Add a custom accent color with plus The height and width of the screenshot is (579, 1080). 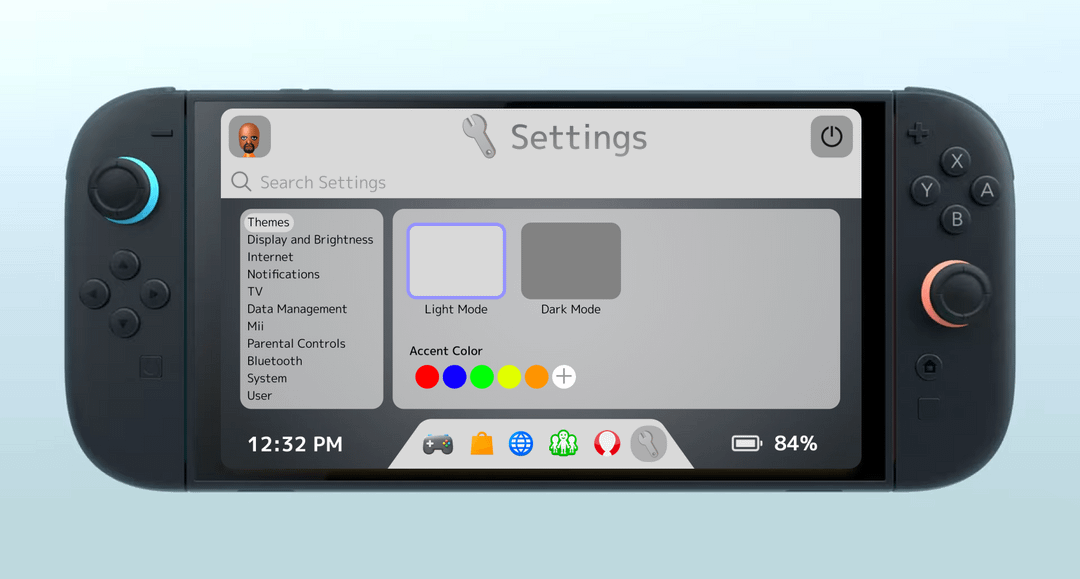click(x=564, y=377)
